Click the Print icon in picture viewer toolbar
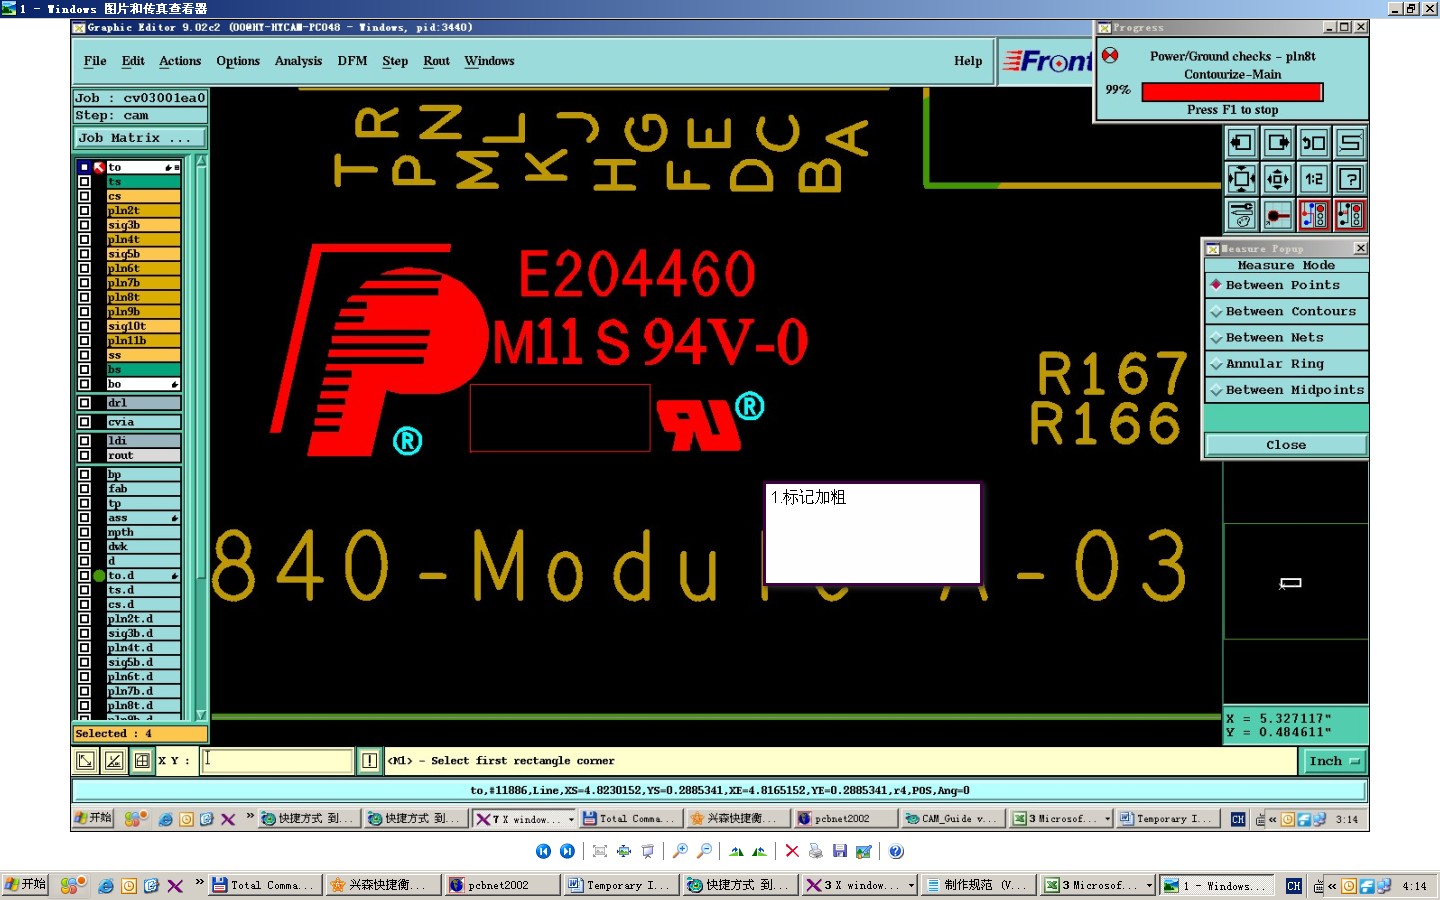This screenshot has height=900, width=1440. coord(816,851)
